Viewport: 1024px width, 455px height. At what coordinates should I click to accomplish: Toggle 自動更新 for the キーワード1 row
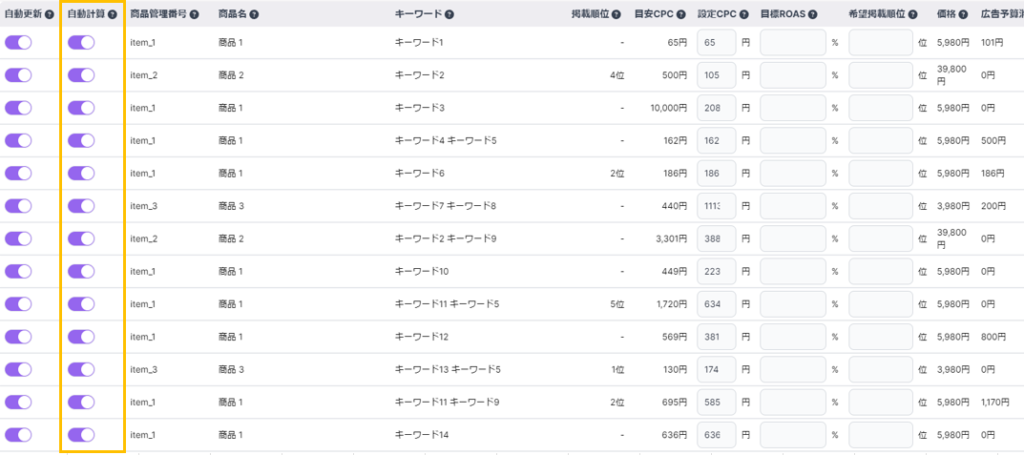tap(18, 43)
